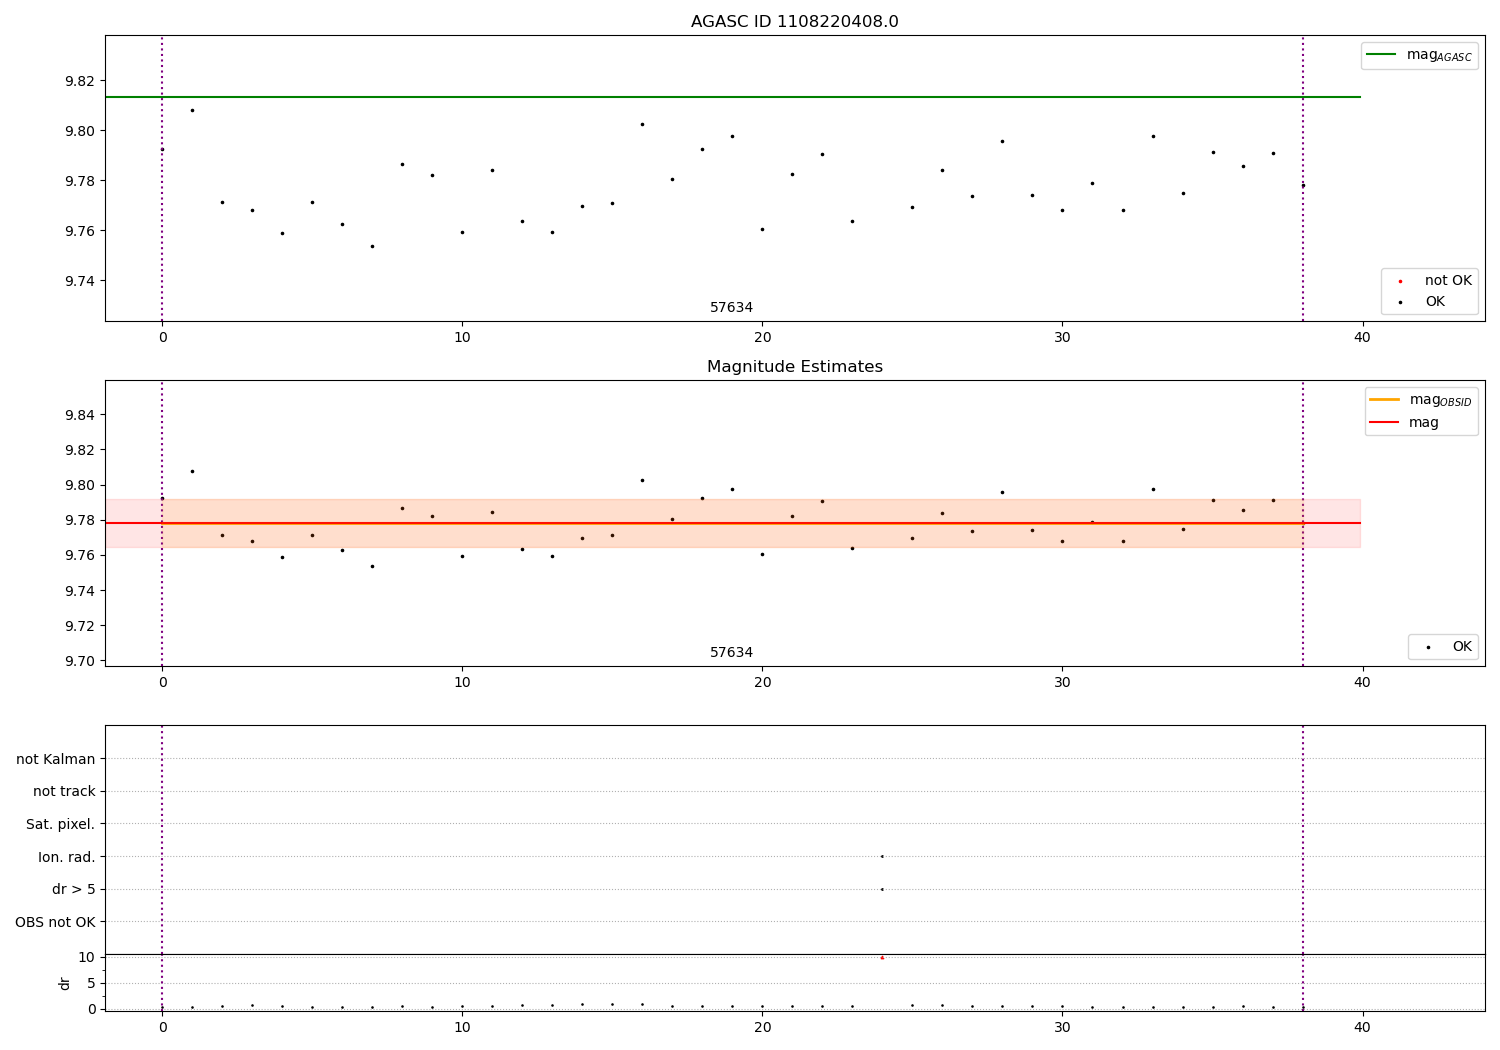Click x-axis tick 40 of the AGASC ID plot
The width and height of the screenshot is (1500, 1050).
(1362, 338)
